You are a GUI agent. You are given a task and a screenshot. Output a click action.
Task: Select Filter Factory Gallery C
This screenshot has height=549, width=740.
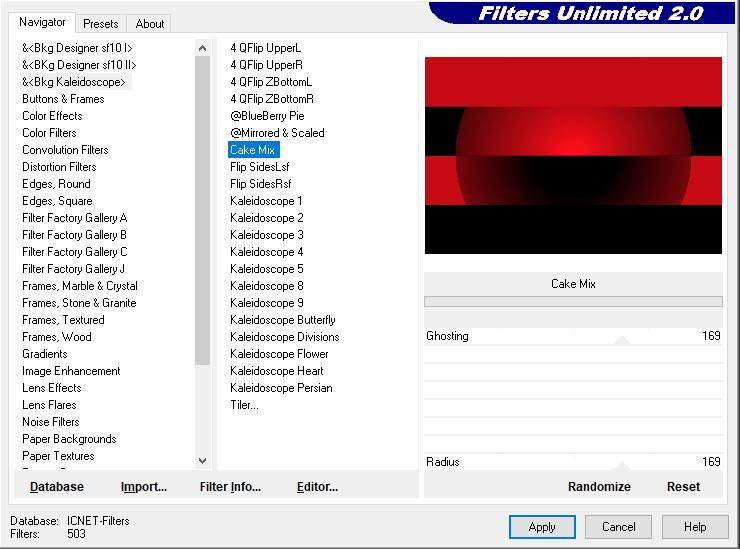(x=75, y=252)
